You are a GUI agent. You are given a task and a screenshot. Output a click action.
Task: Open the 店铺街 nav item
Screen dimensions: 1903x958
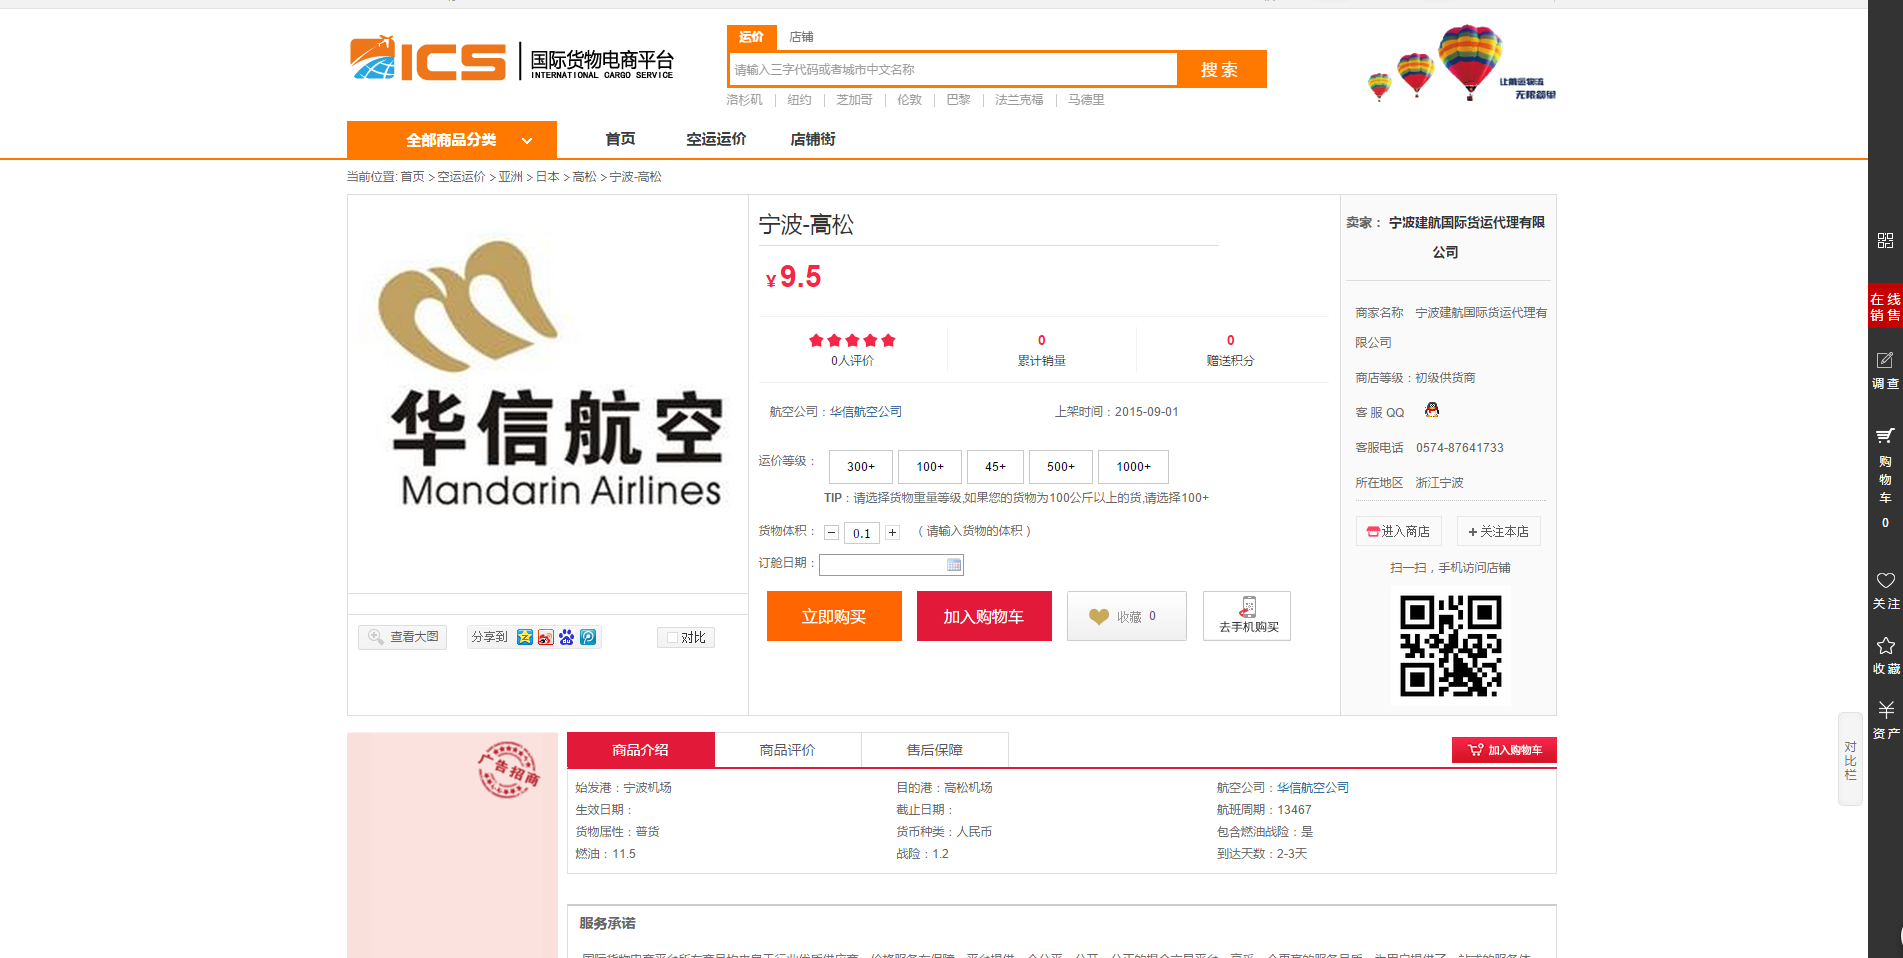pos(813,139)
